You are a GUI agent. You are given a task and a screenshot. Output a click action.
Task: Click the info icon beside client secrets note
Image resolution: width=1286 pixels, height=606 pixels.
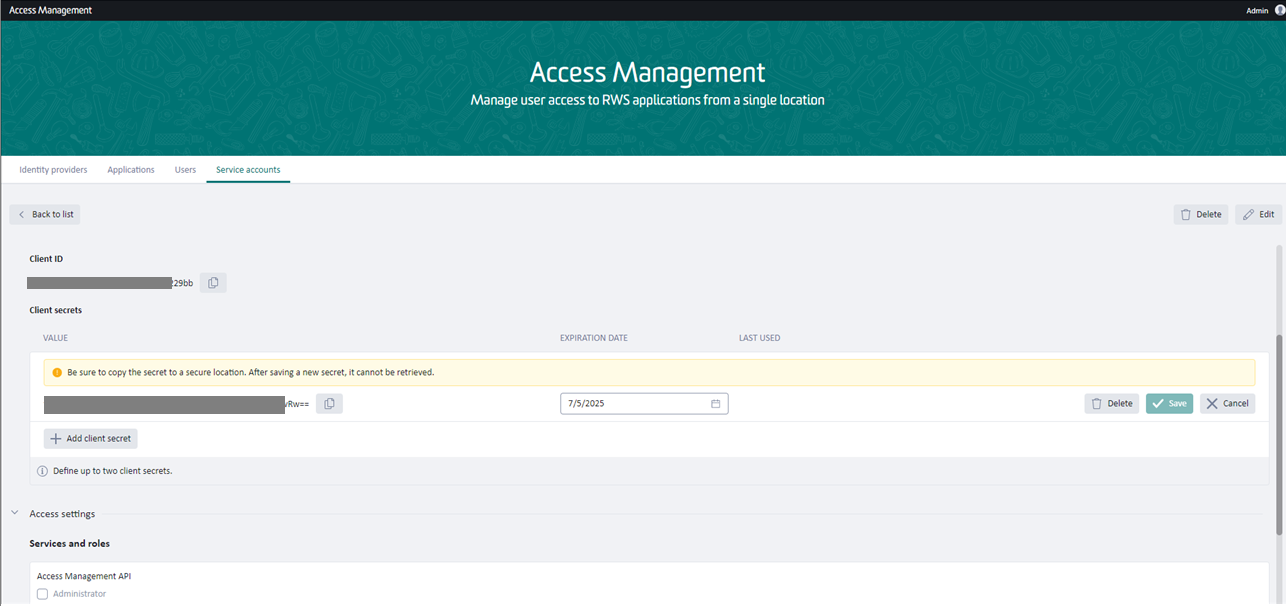[x=42, y=470]
